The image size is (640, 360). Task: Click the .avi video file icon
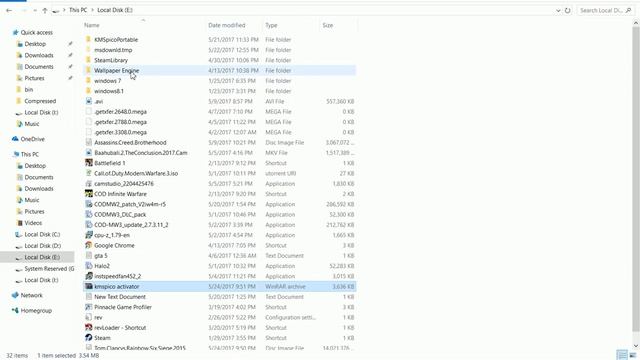[89, 101]
